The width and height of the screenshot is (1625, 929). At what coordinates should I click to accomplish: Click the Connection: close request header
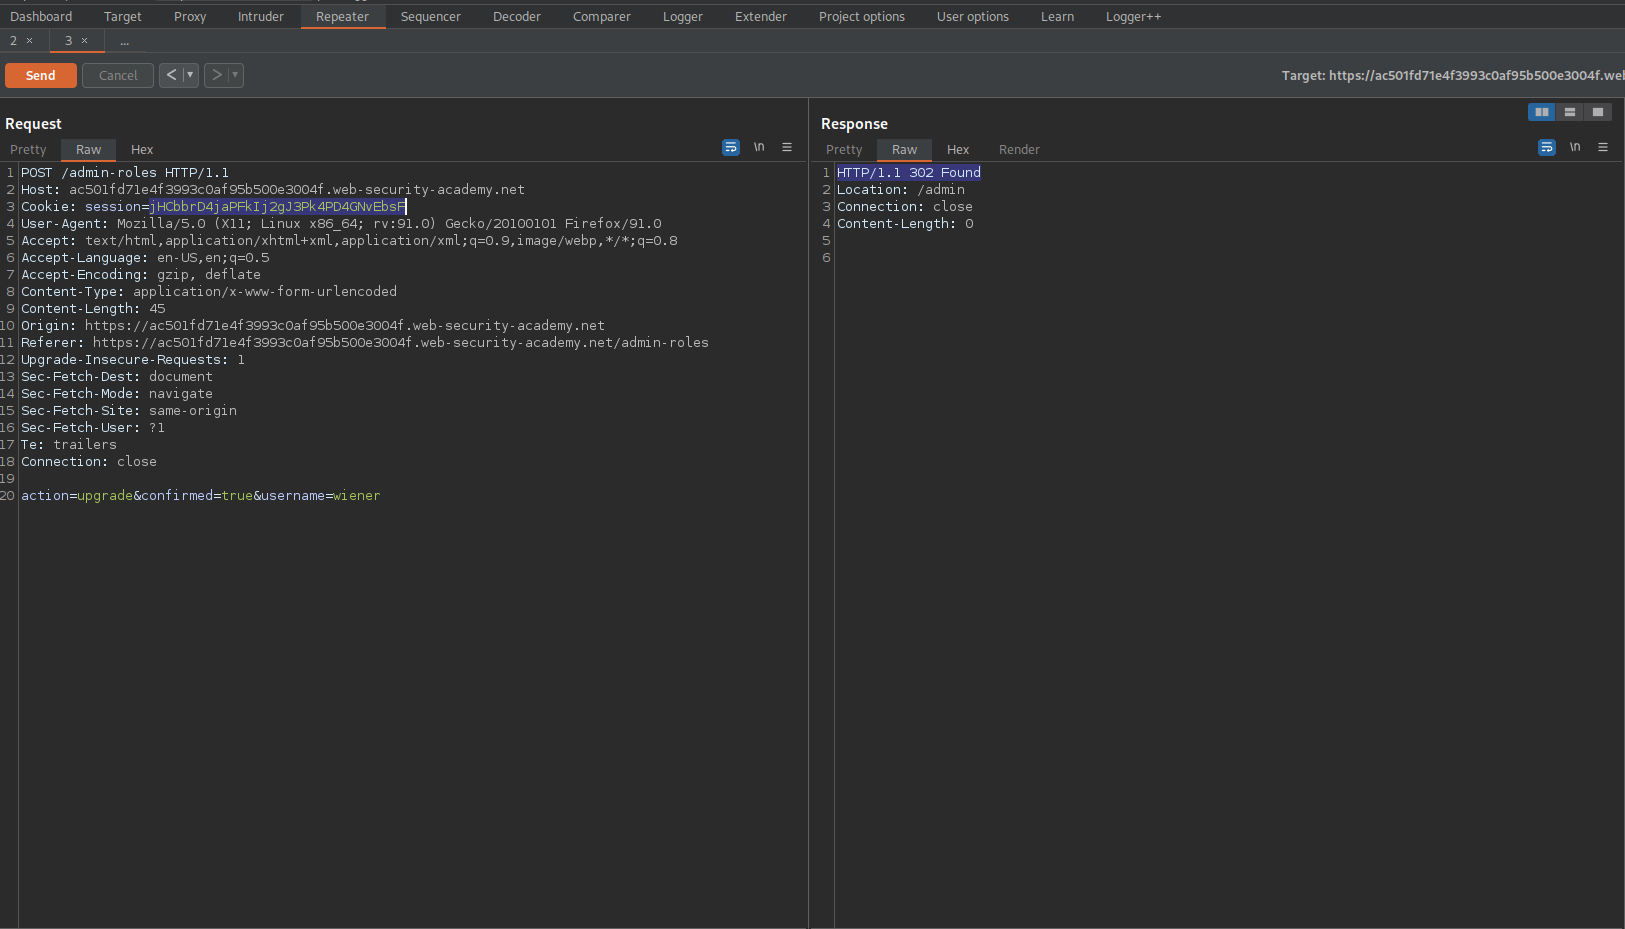click(x=89, y=461)
